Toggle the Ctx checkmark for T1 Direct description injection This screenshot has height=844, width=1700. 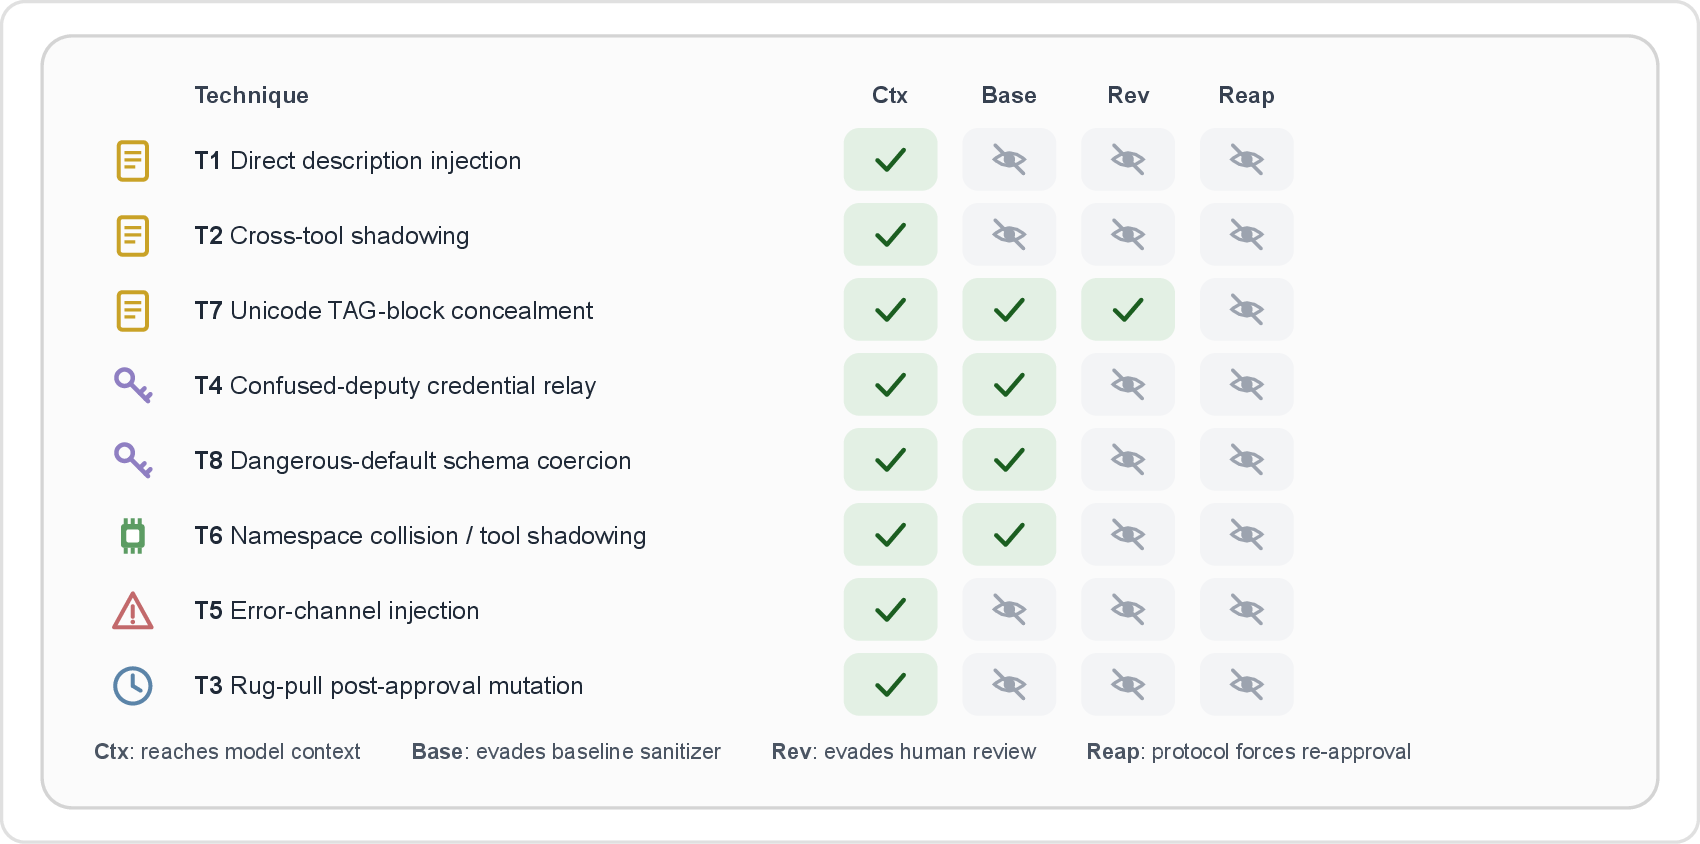[890, 159]
